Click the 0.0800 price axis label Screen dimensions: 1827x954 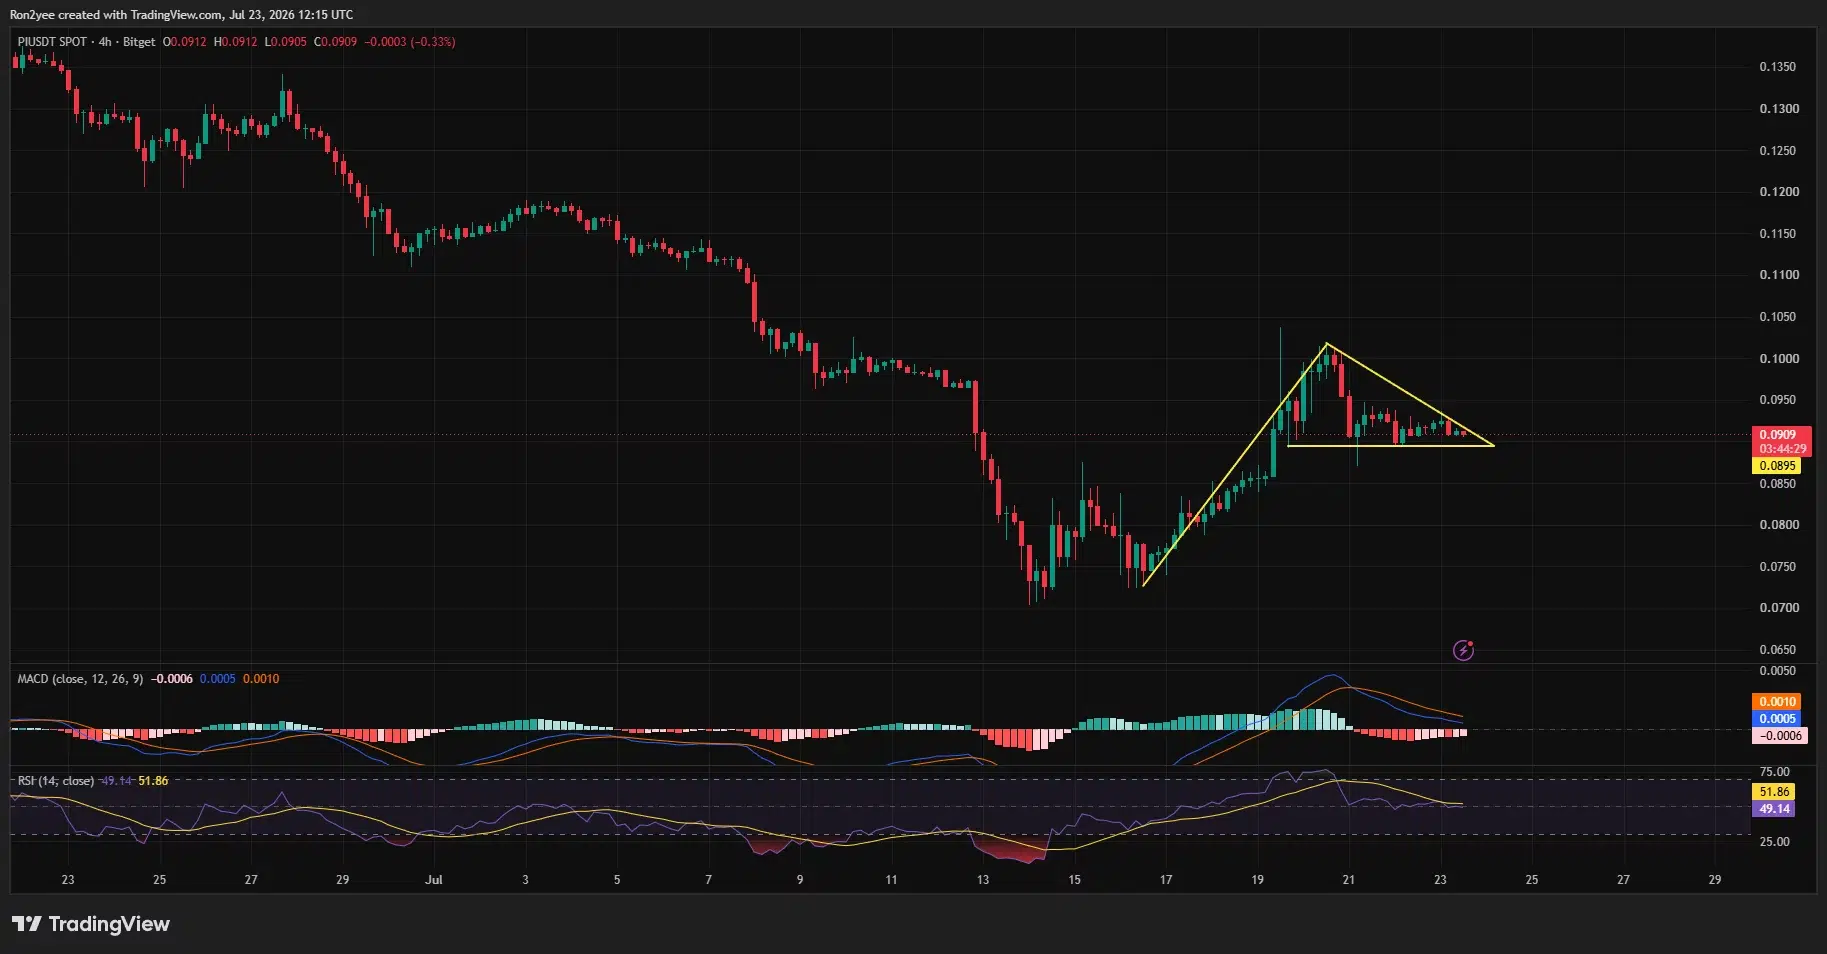pos(1777,525)
